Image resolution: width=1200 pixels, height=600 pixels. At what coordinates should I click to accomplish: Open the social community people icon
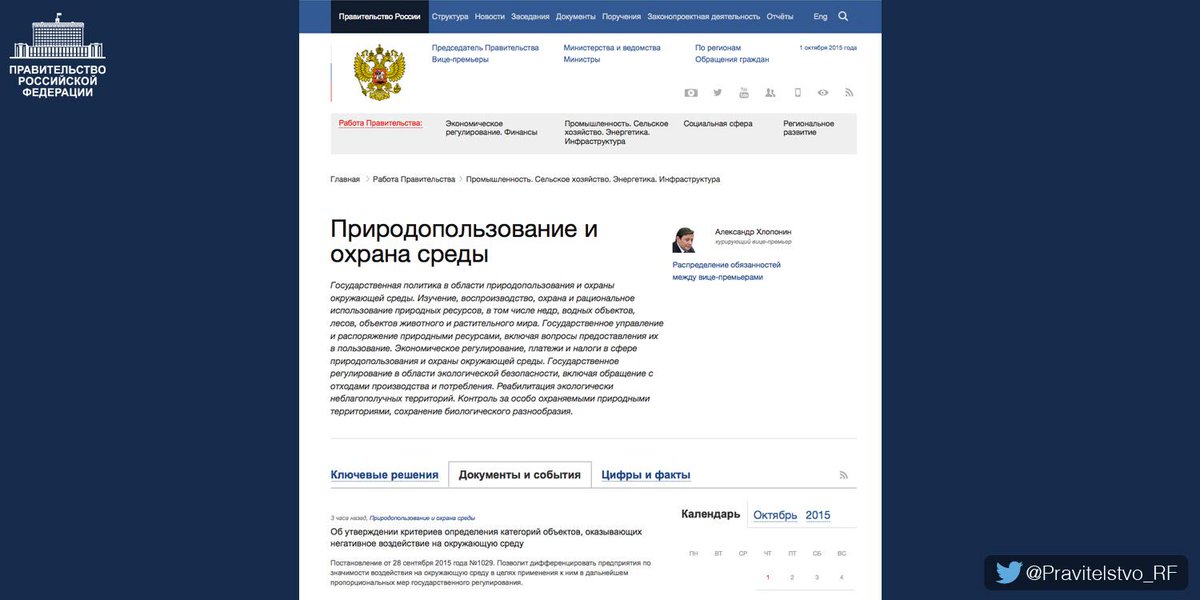[770, 92]
